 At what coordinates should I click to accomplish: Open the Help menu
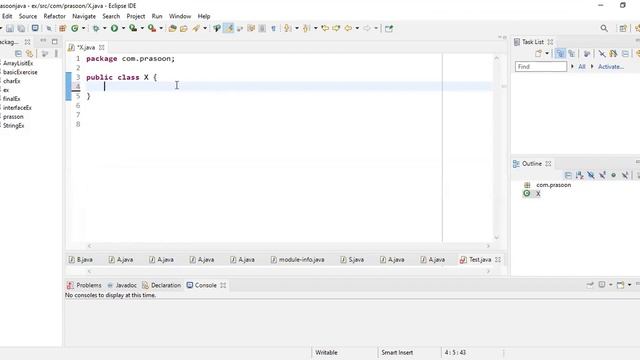coord(204,16)
